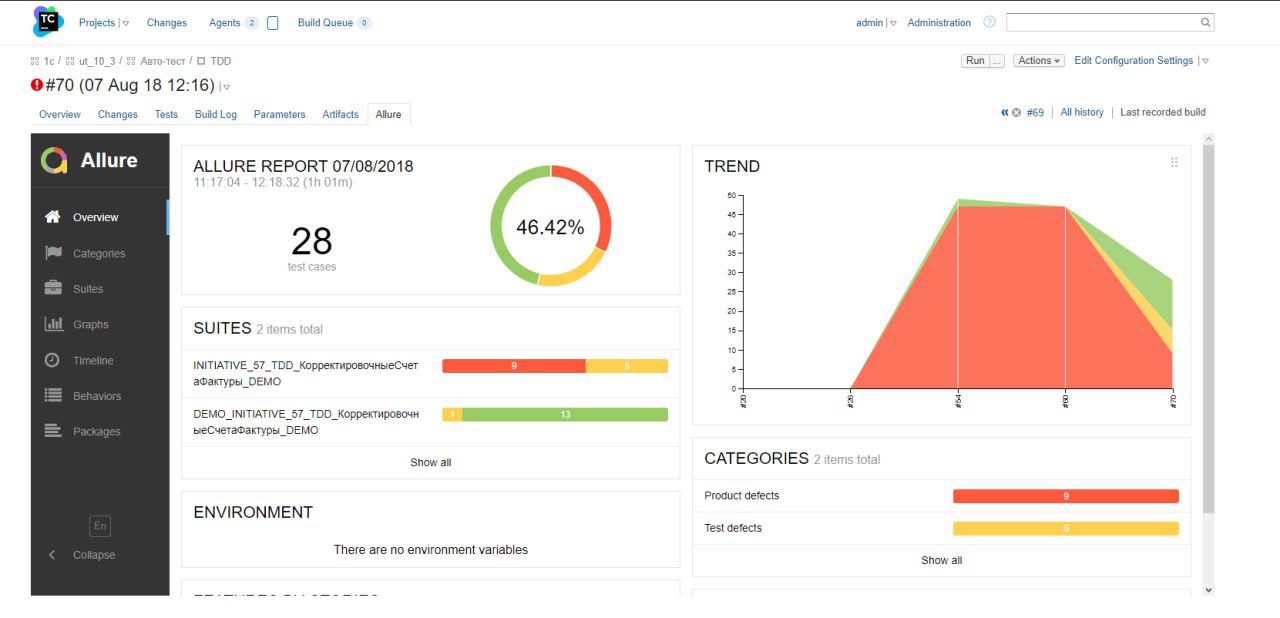Click the Allure logo icon
Image resolution: width=1280 pixels, height=618 pixels.
click(x=54, y=160)
